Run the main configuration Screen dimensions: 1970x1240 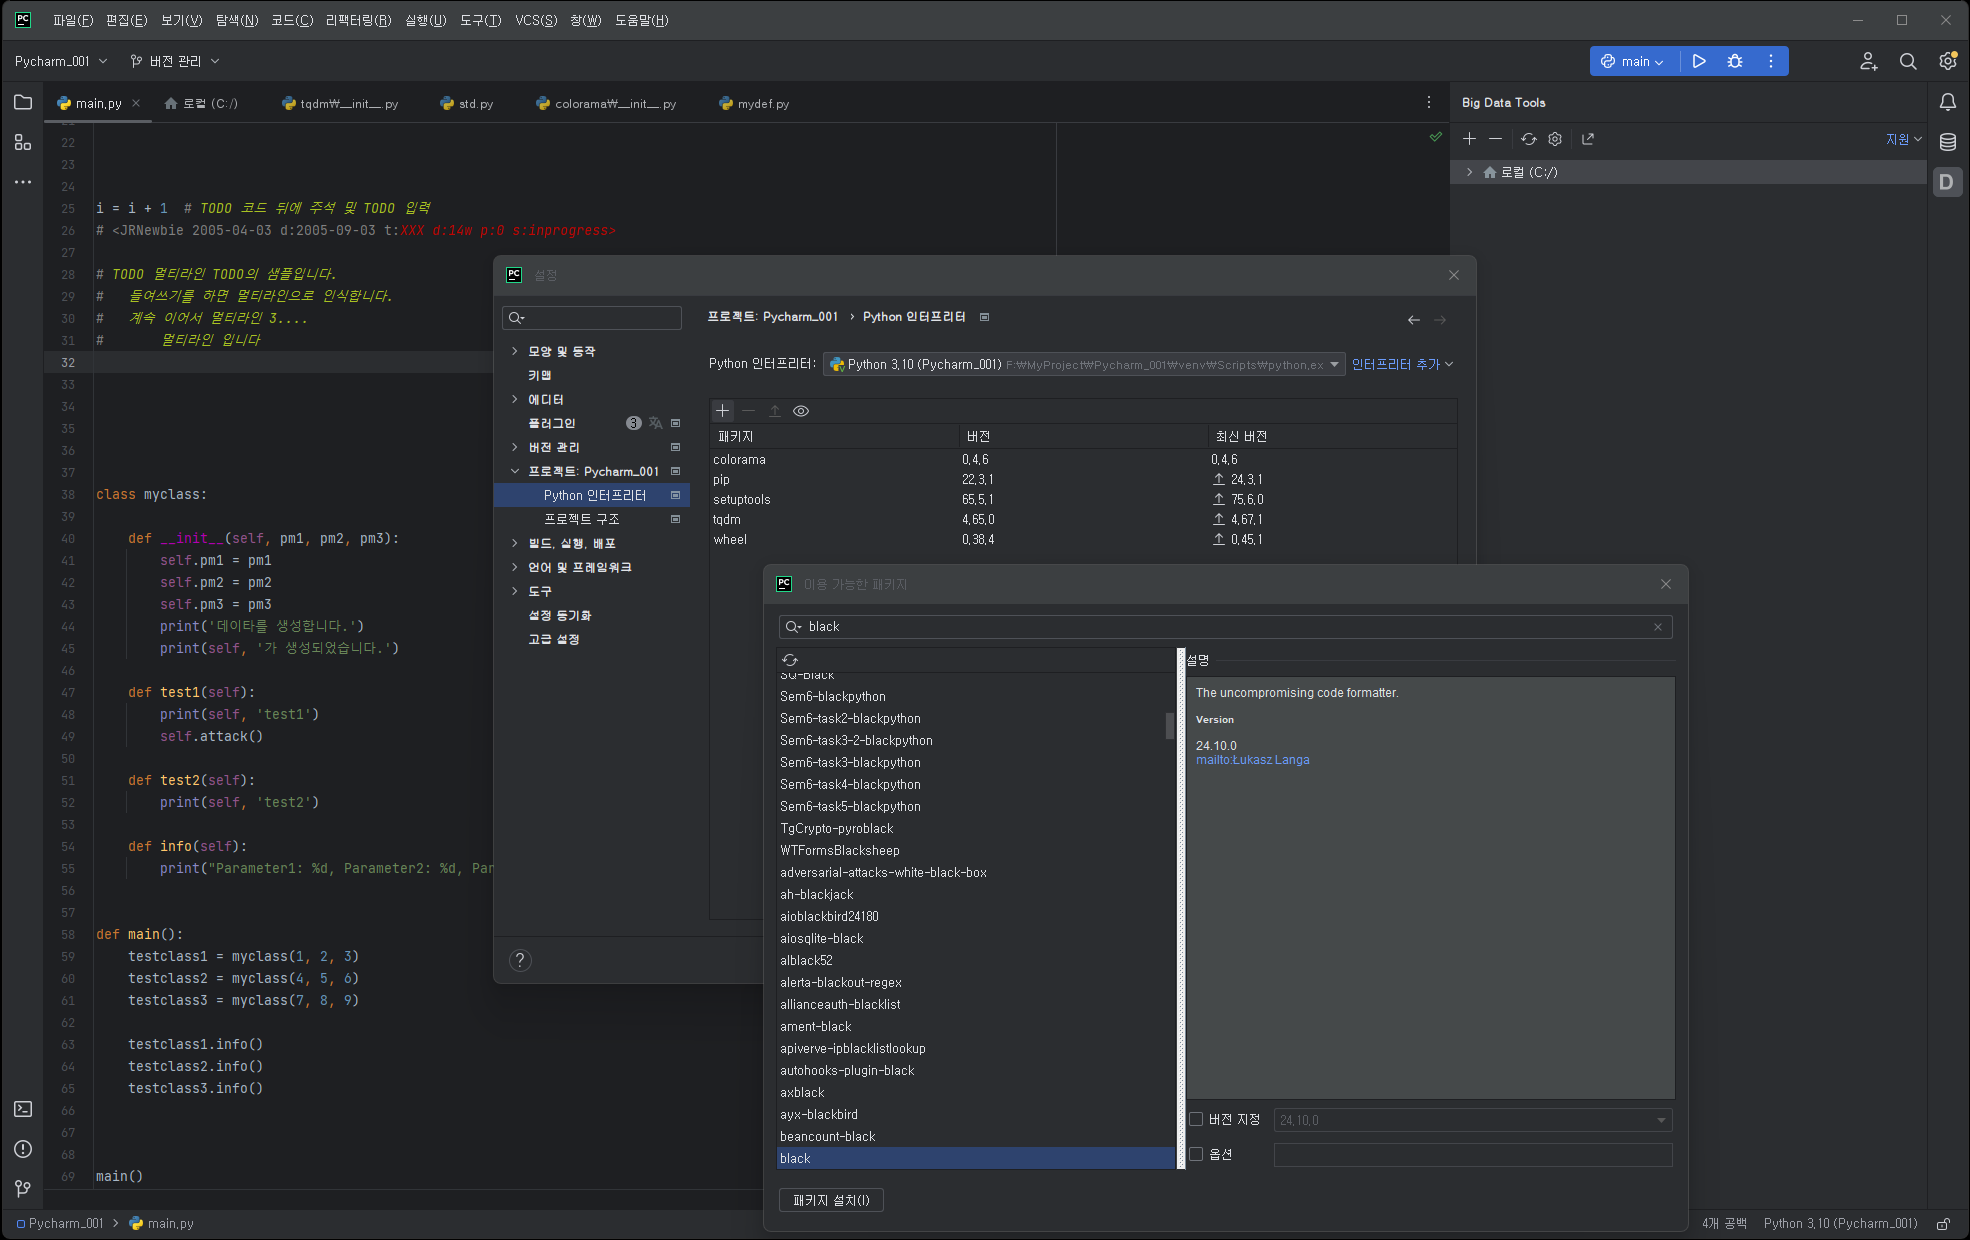[x=1699, y=61]
